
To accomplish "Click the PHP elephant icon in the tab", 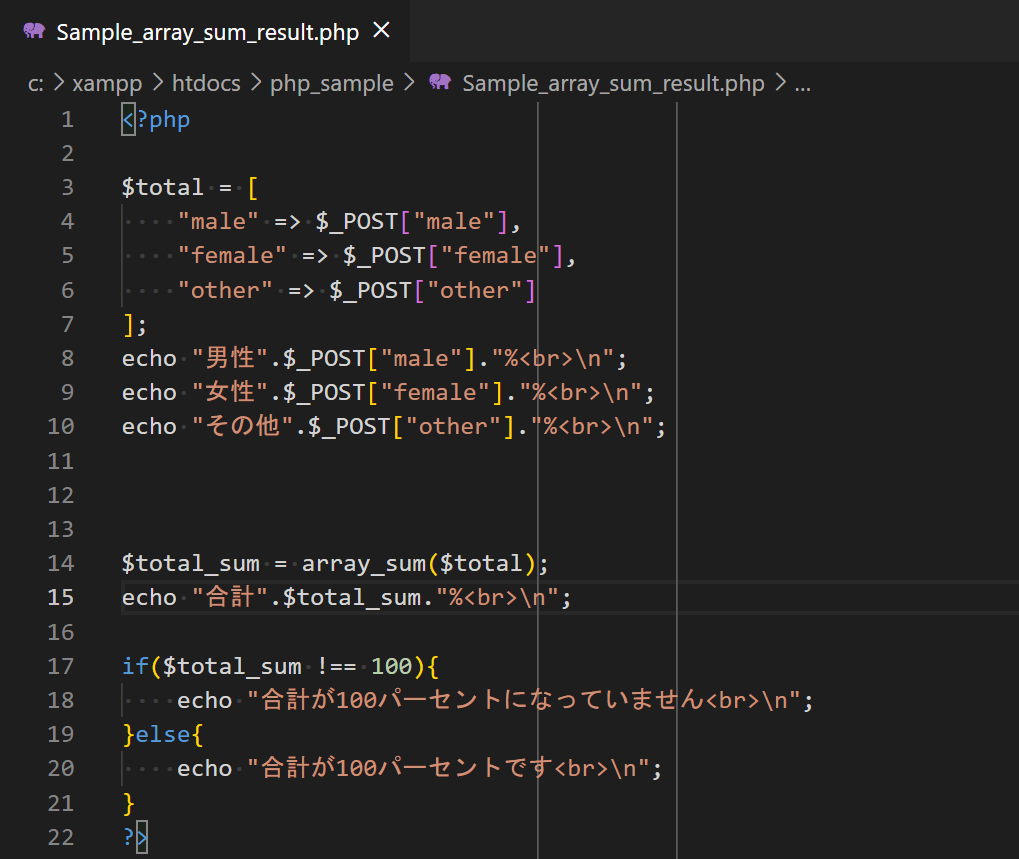I will (x=34, y=31).
